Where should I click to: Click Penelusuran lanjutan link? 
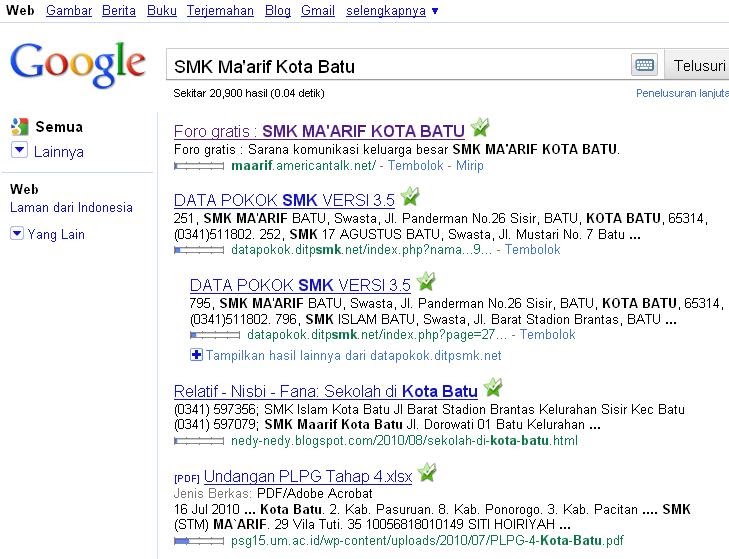coord(682,93)
